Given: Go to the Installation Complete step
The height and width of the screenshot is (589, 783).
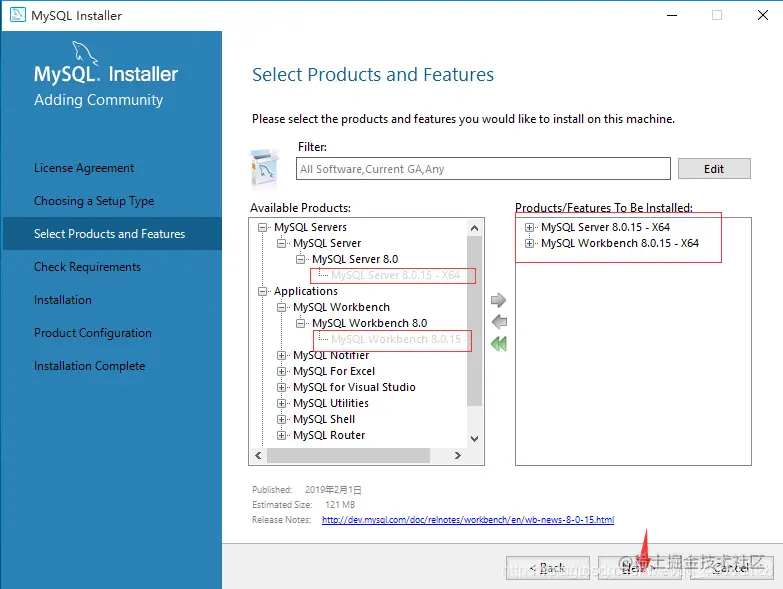Looking at the screenshot, I should tap(89, 366).
